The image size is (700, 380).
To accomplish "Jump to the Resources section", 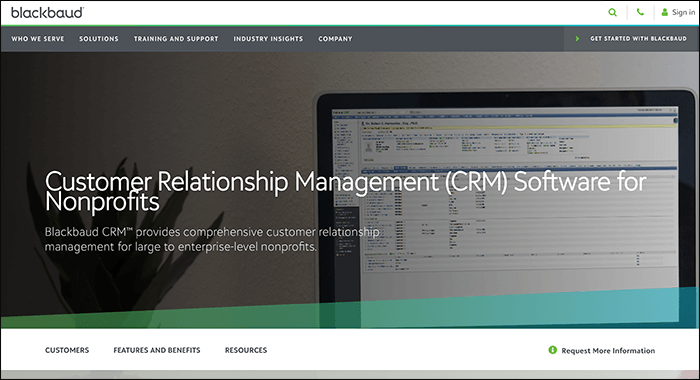I will (x=246, y=350).
